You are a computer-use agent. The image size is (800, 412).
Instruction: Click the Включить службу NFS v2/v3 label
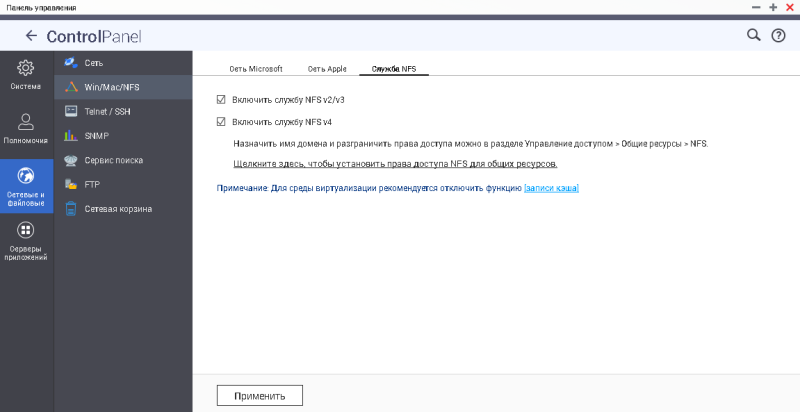tap(288, 100)
